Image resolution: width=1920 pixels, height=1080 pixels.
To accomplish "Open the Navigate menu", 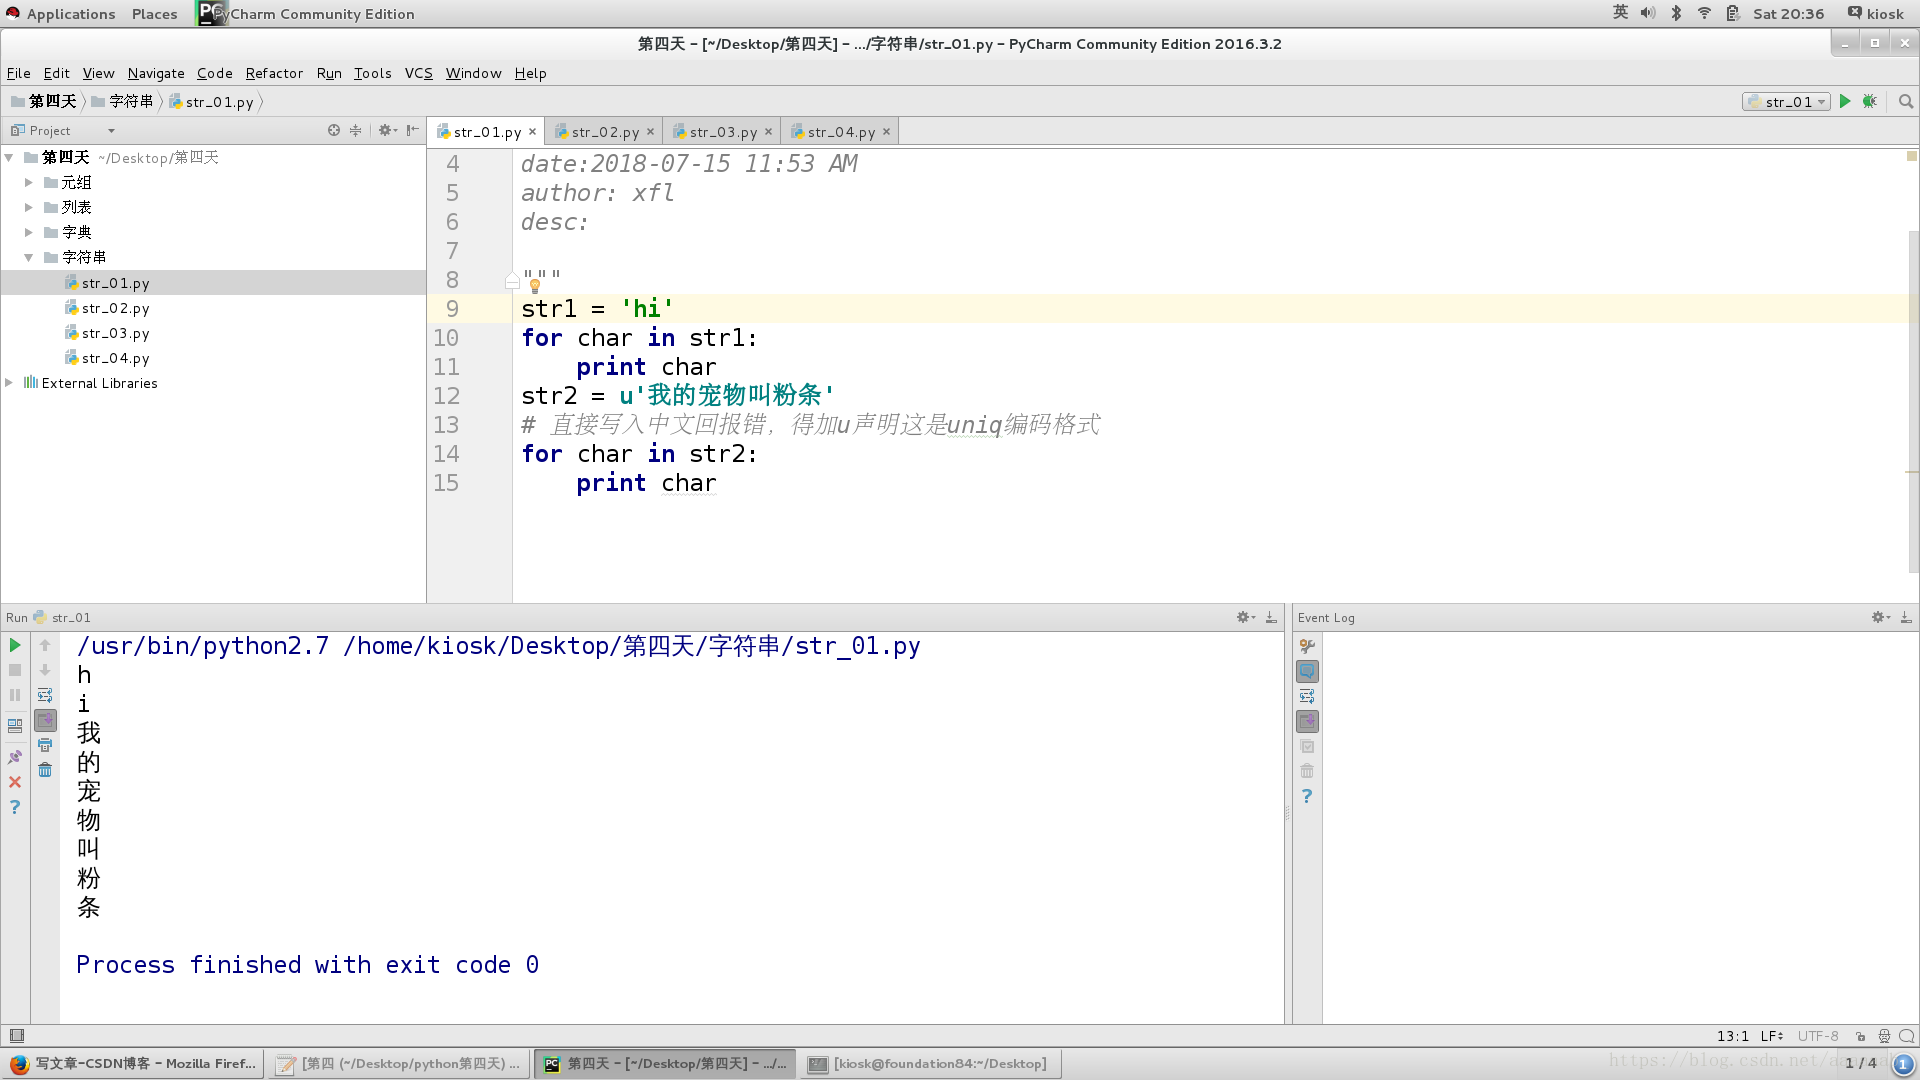I will pos(156,73).
